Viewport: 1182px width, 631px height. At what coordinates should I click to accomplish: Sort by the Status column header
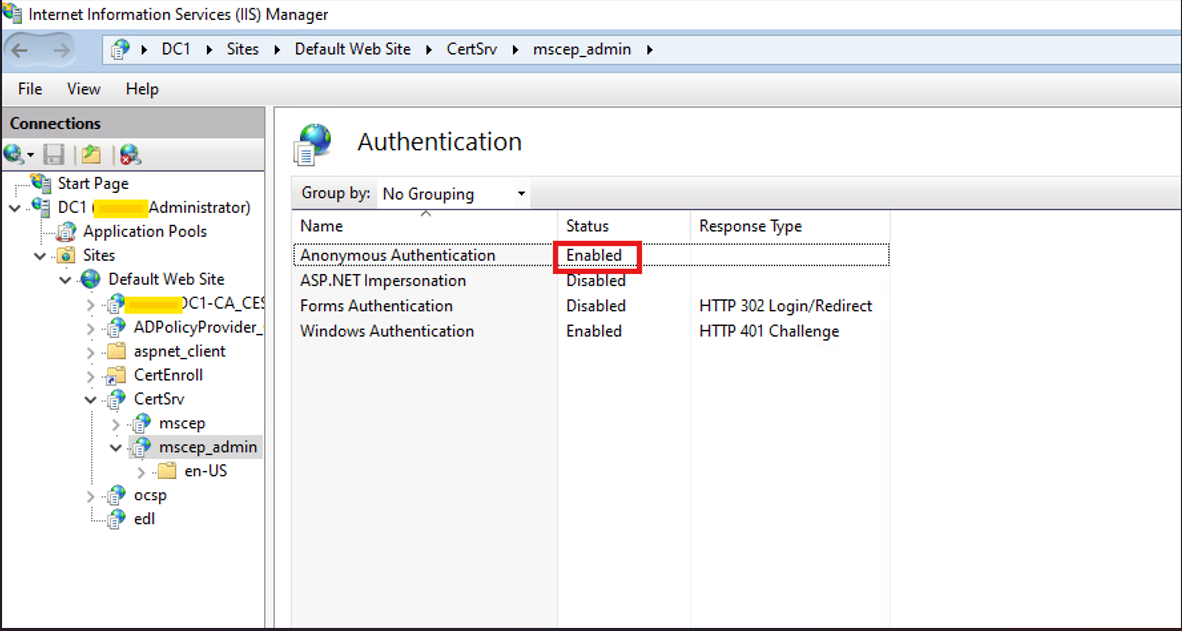tap(587, 226)
